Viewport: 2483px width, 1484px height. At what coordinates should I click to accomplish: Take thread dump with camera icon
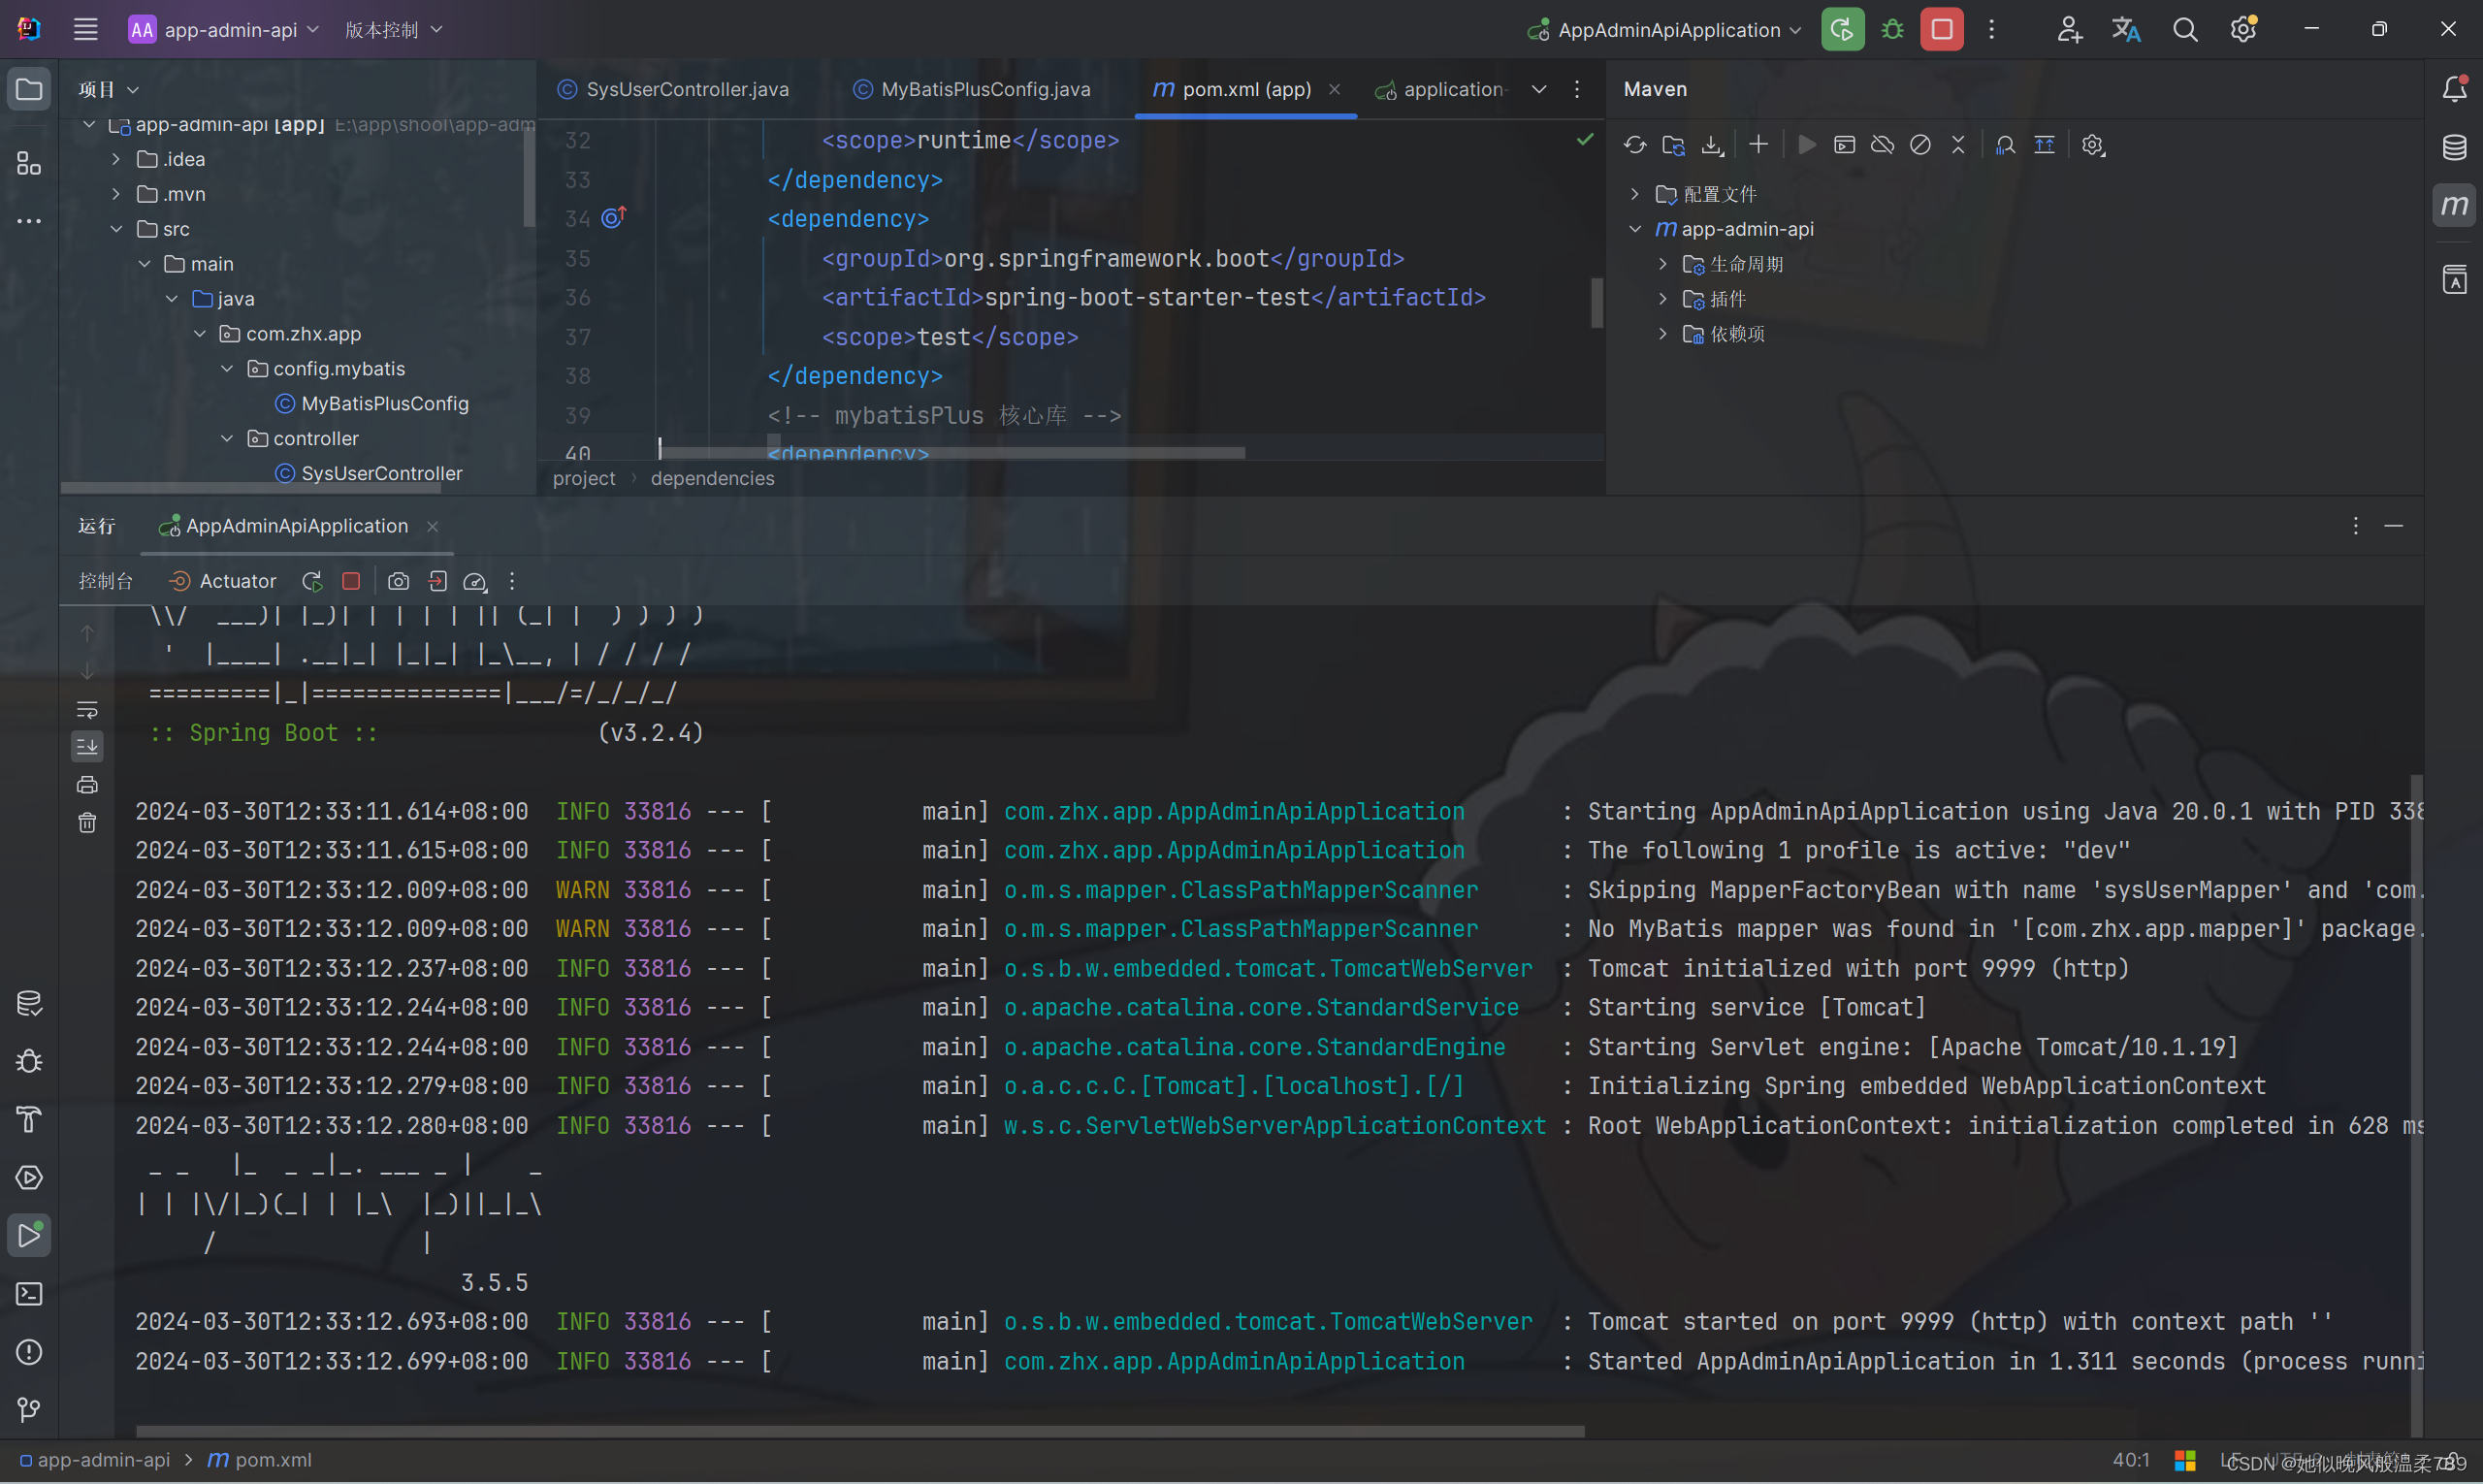pos(398,581)
